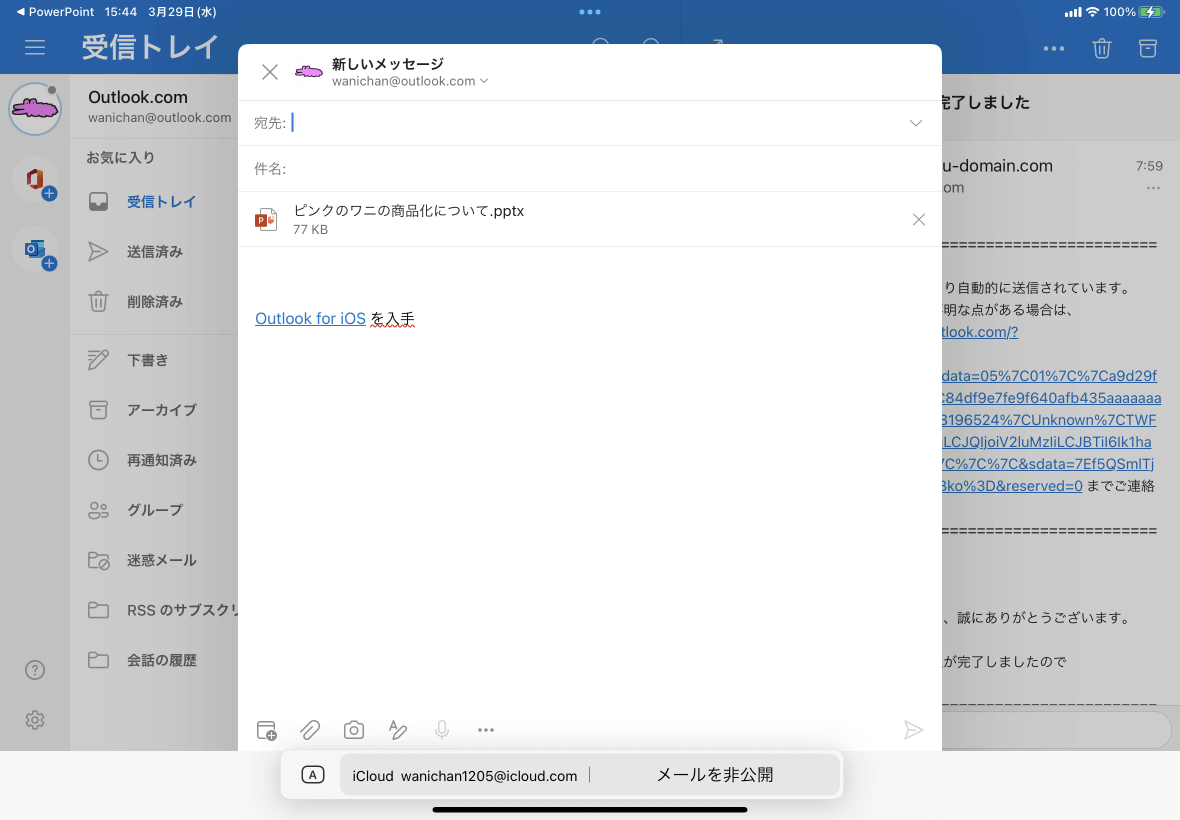Click the お気に入り section header
The image size is (1180, 820).
[120, 157]
